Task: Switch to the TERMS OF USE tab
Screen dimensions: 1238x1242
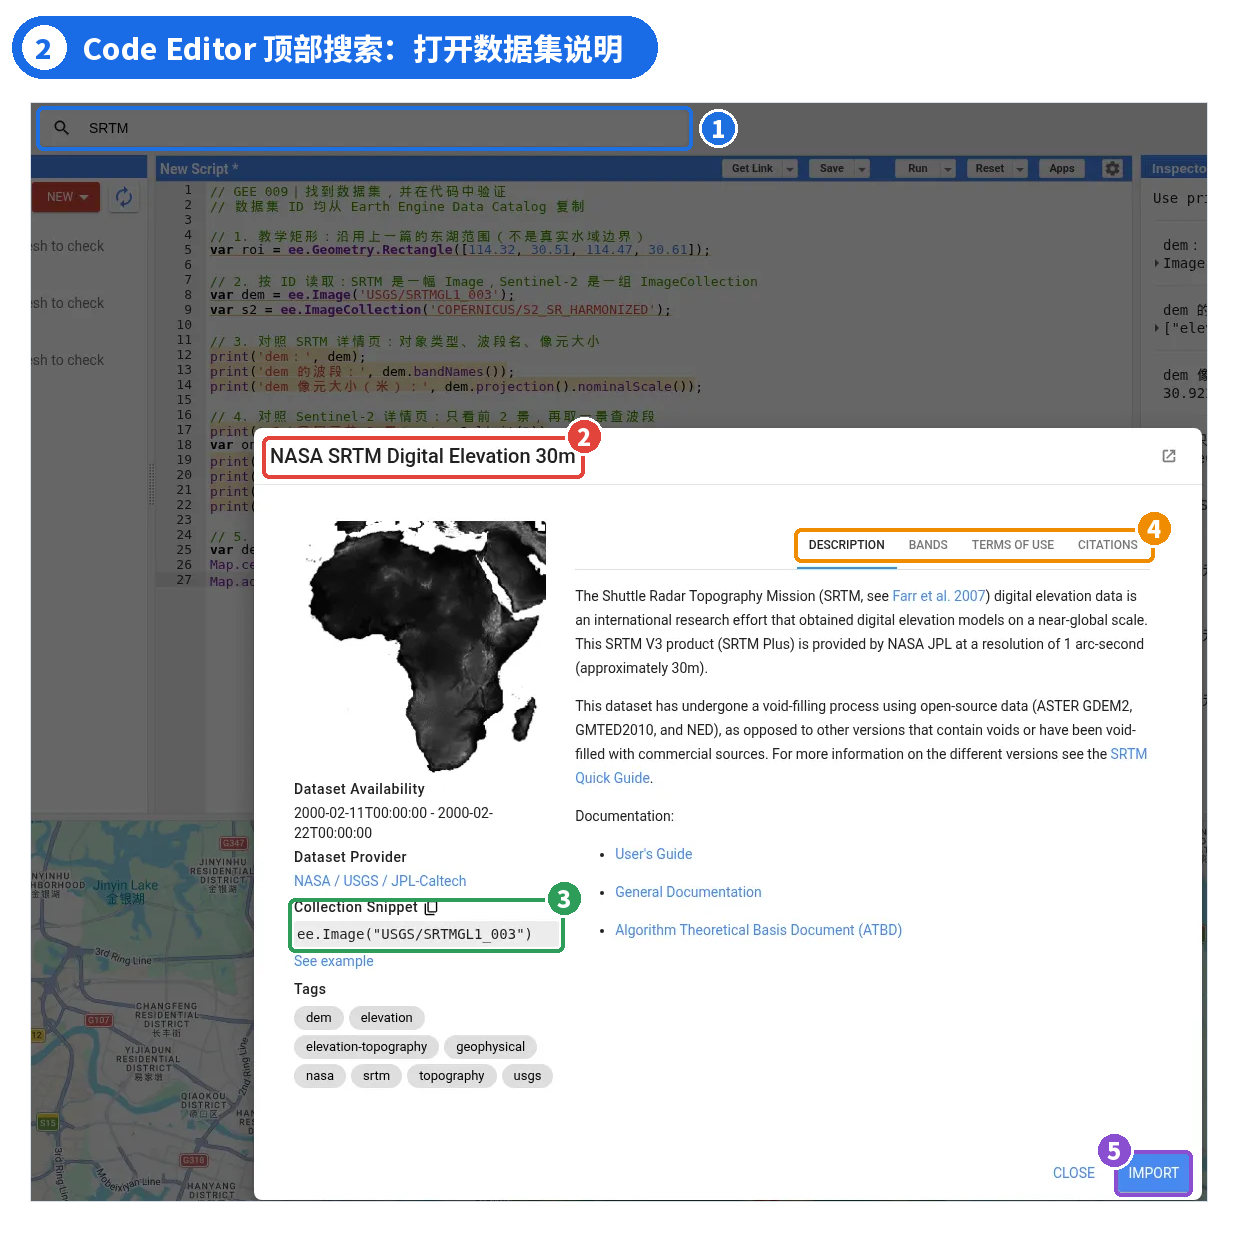Action: pos(1012,545)
